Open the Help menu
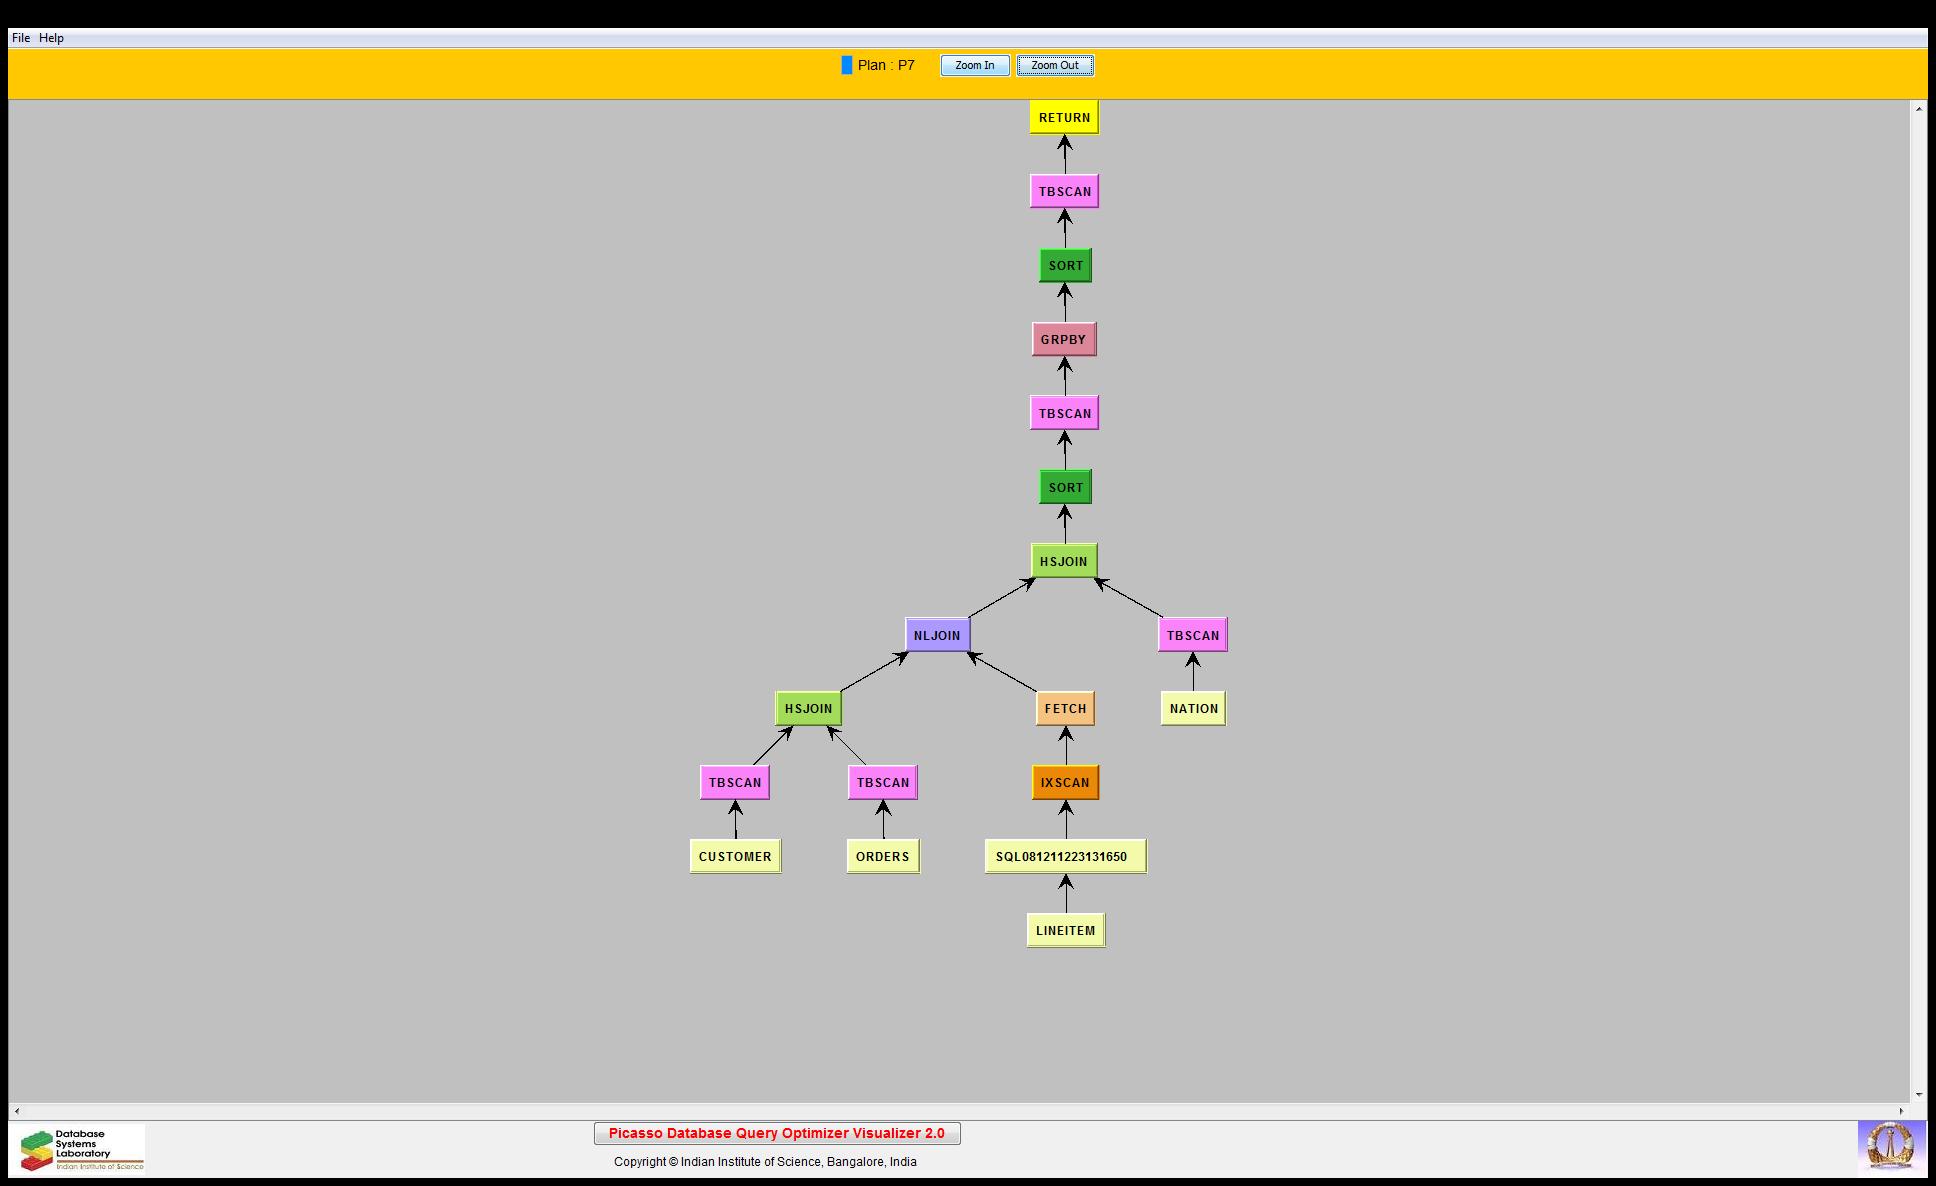1936x1186 pixels. pos(51,38)
